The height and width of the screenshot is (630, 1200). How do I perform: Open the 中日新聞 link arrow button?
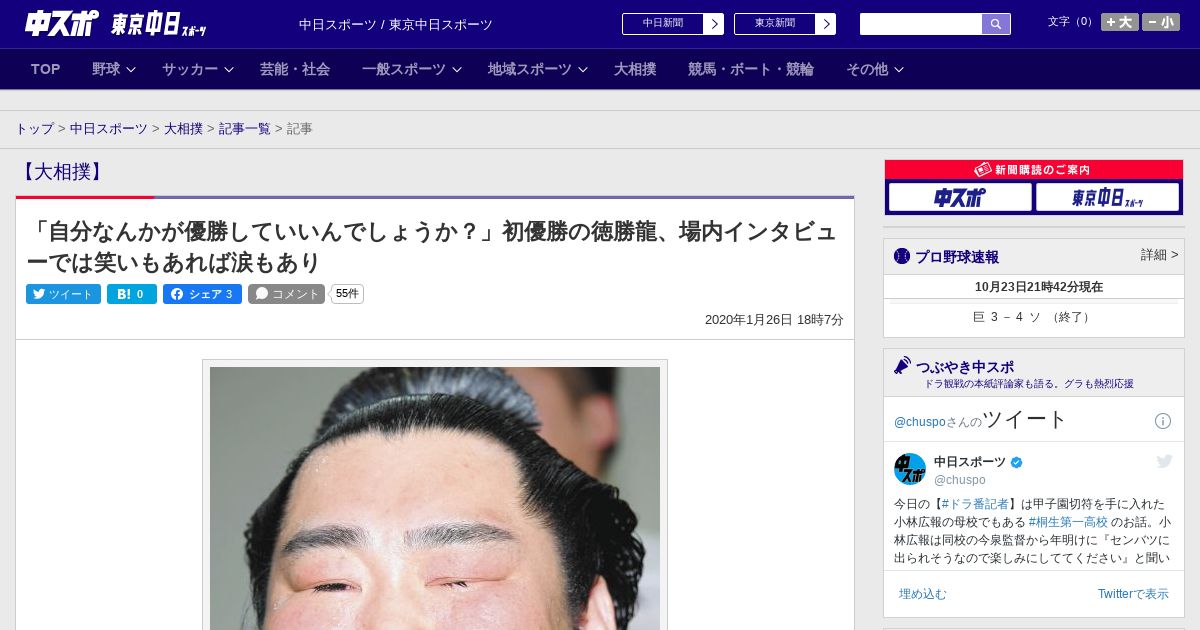pos(713,24)
